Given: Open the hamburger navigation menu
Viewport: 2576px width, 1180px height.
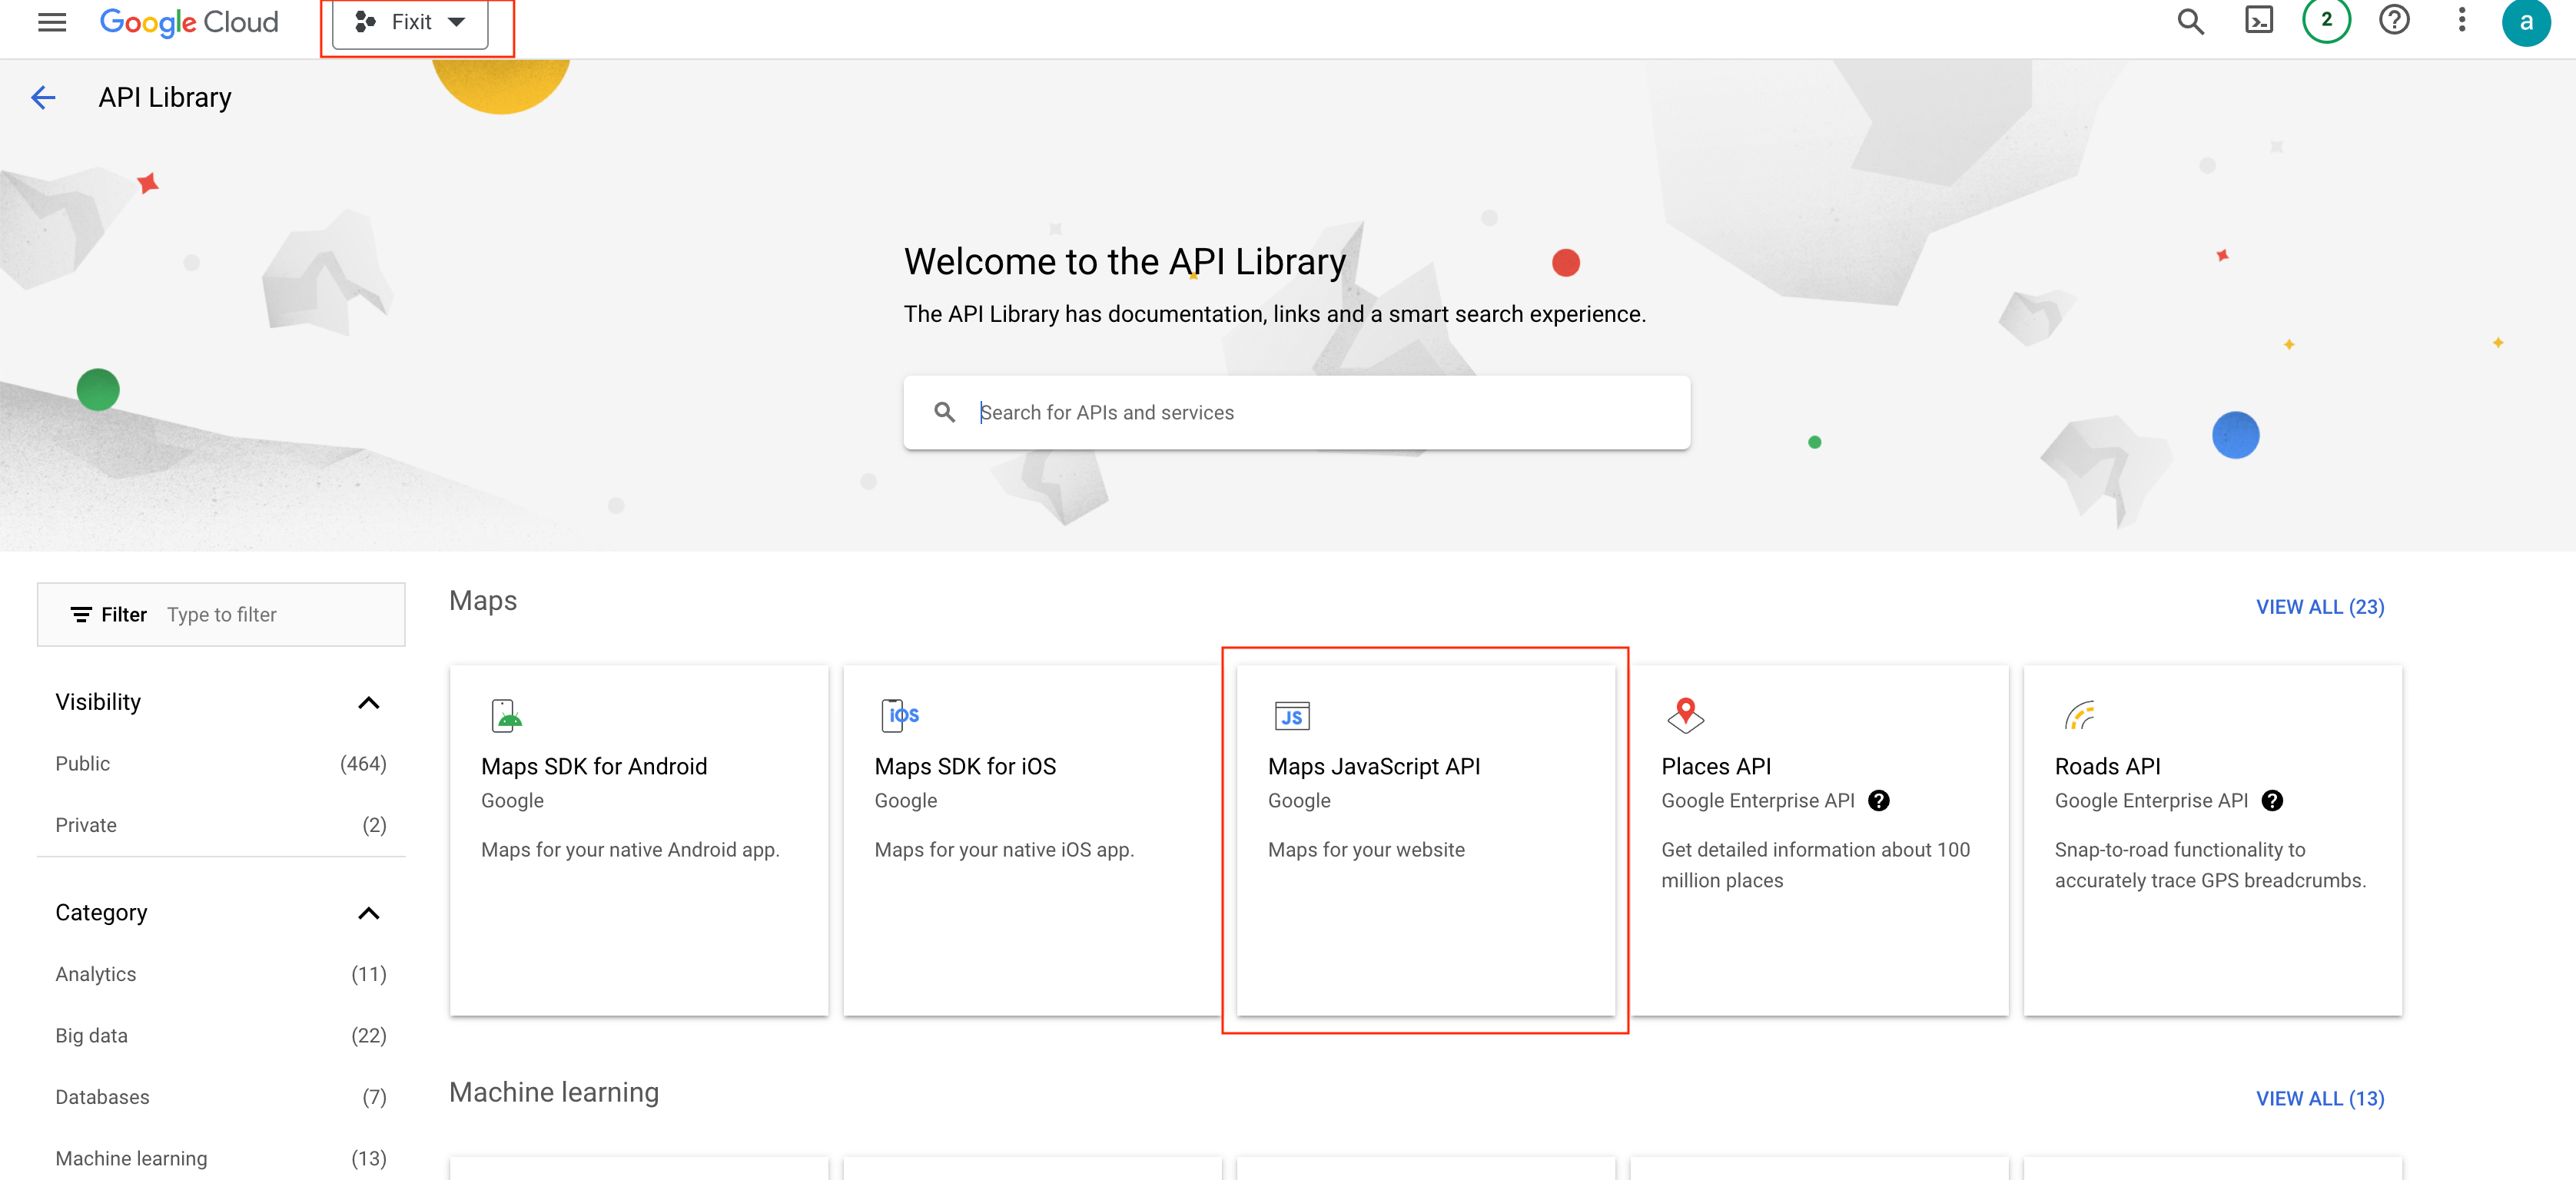Looking at the screenshot, I should [52, 21].
